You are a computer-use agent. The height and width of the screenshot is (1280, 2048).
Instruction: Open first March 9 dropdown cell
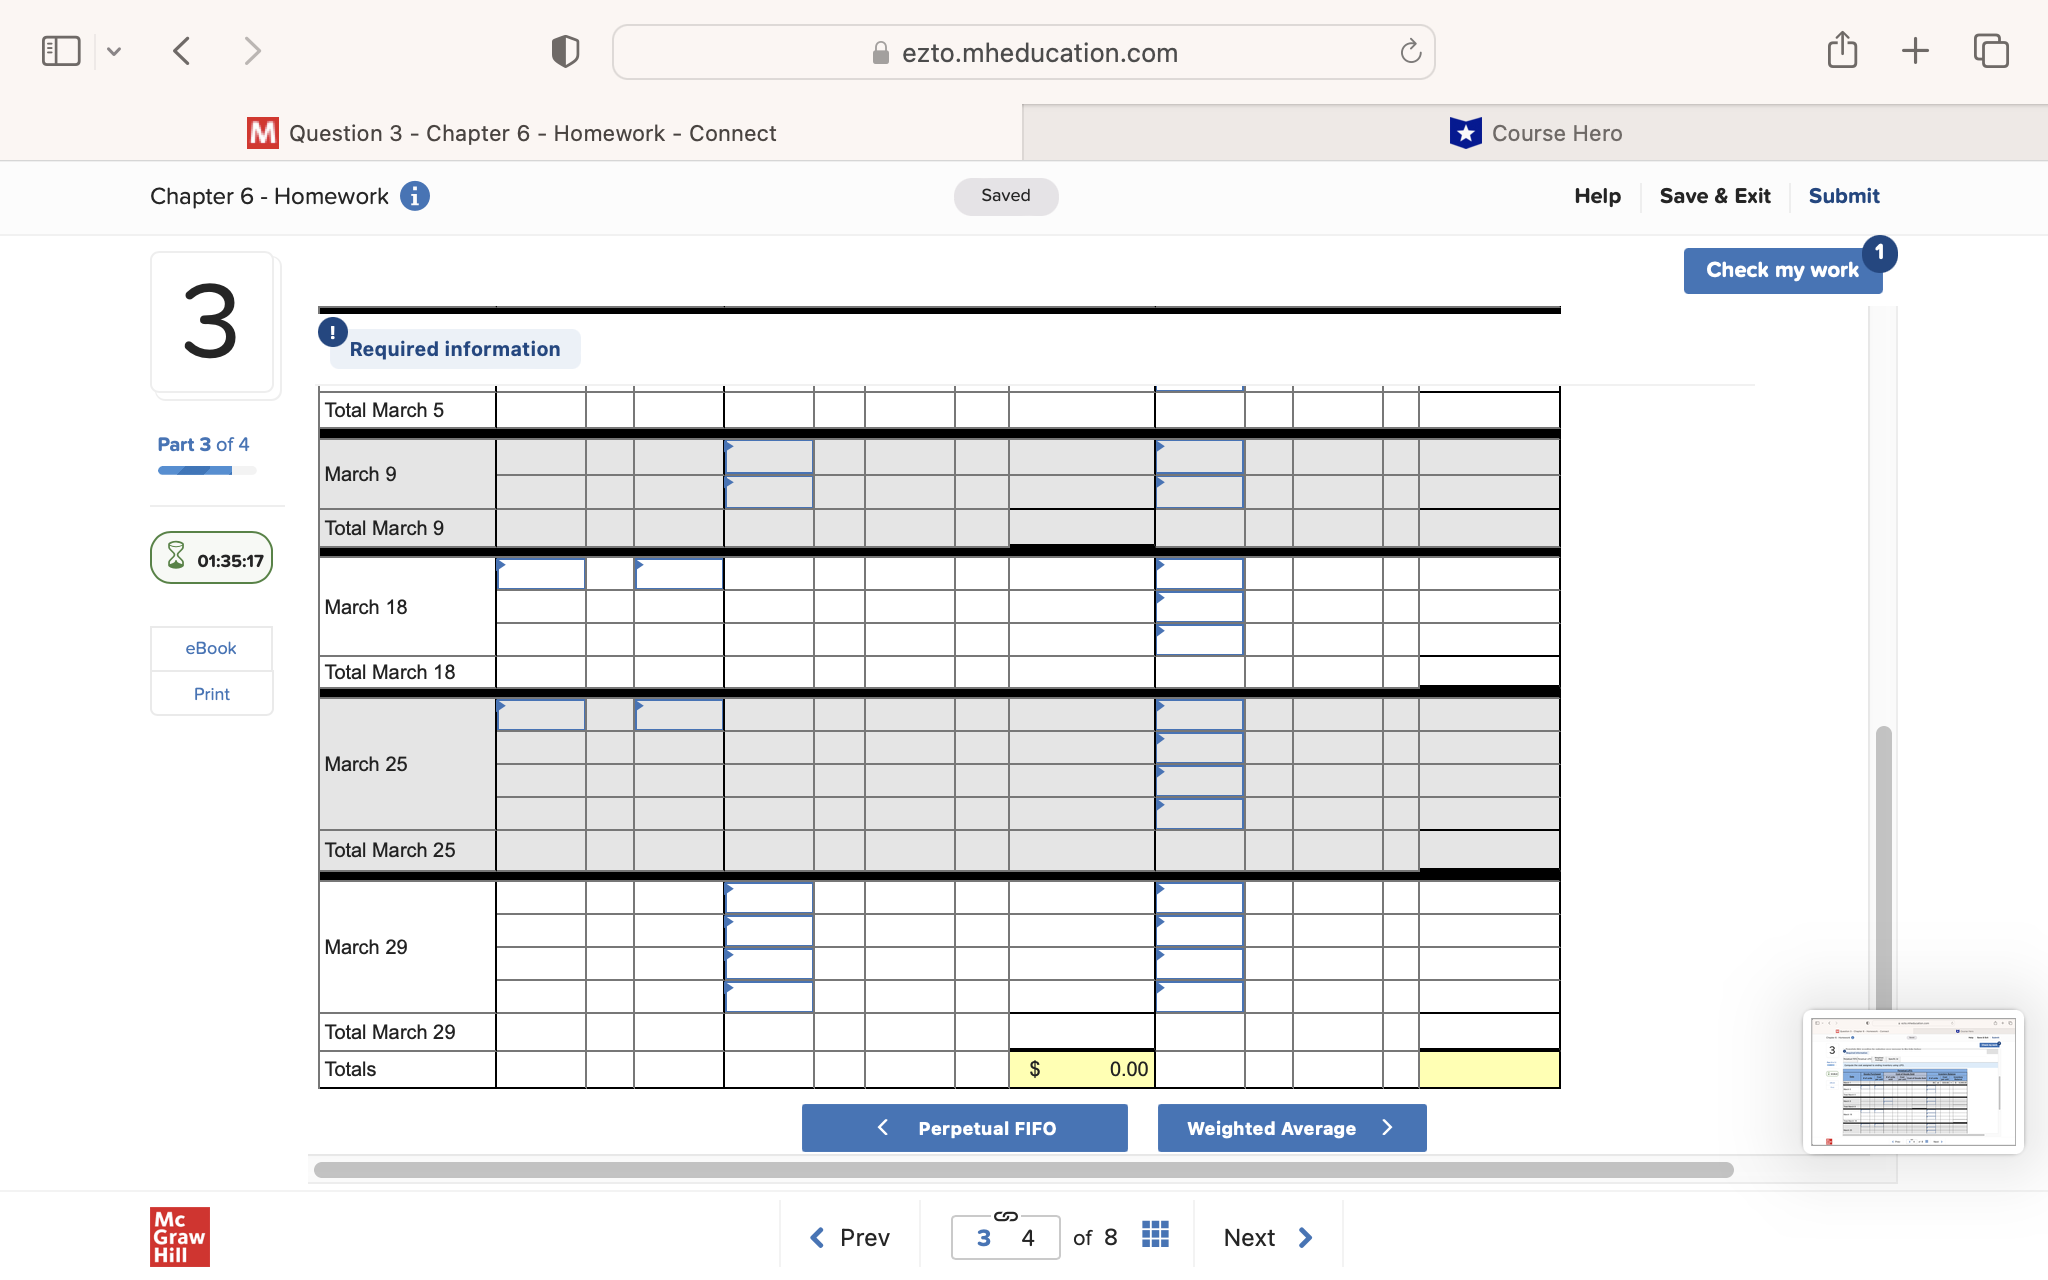click(x=768, y=457)
